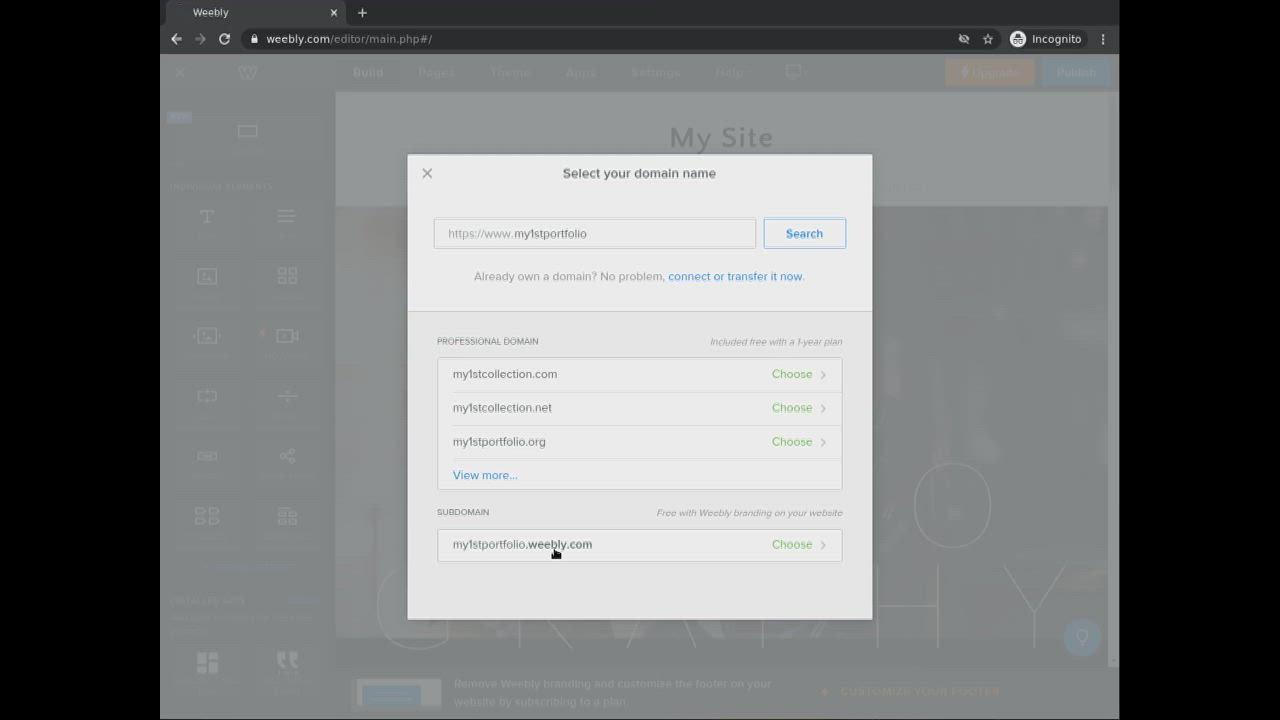Image resolution: width=1280 pixels, height=720 pixels.
Task: Select the Image element icon in sidebar
Action: coord(207,276)
